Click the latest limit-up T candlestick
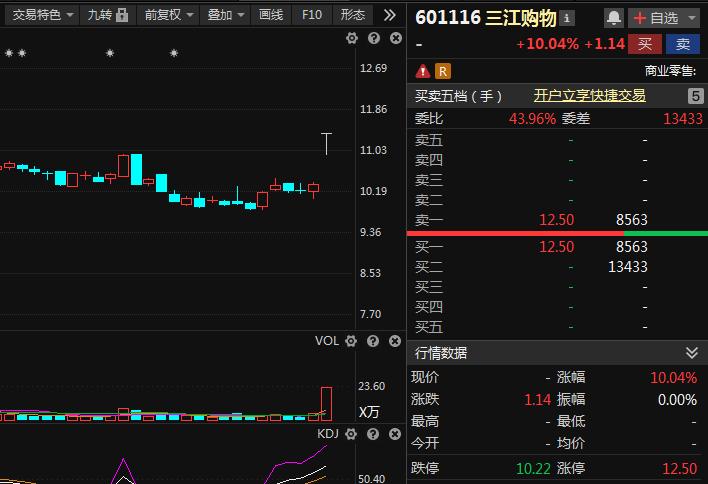The image size is (708, 484). [326, 144]
